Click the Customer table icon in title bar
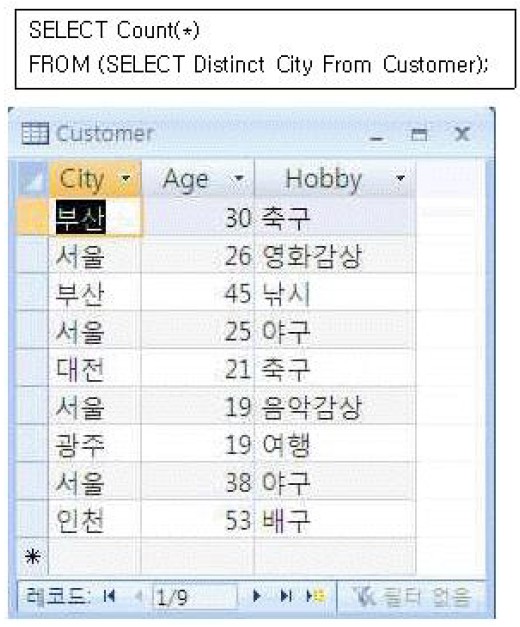 point(35,134)
